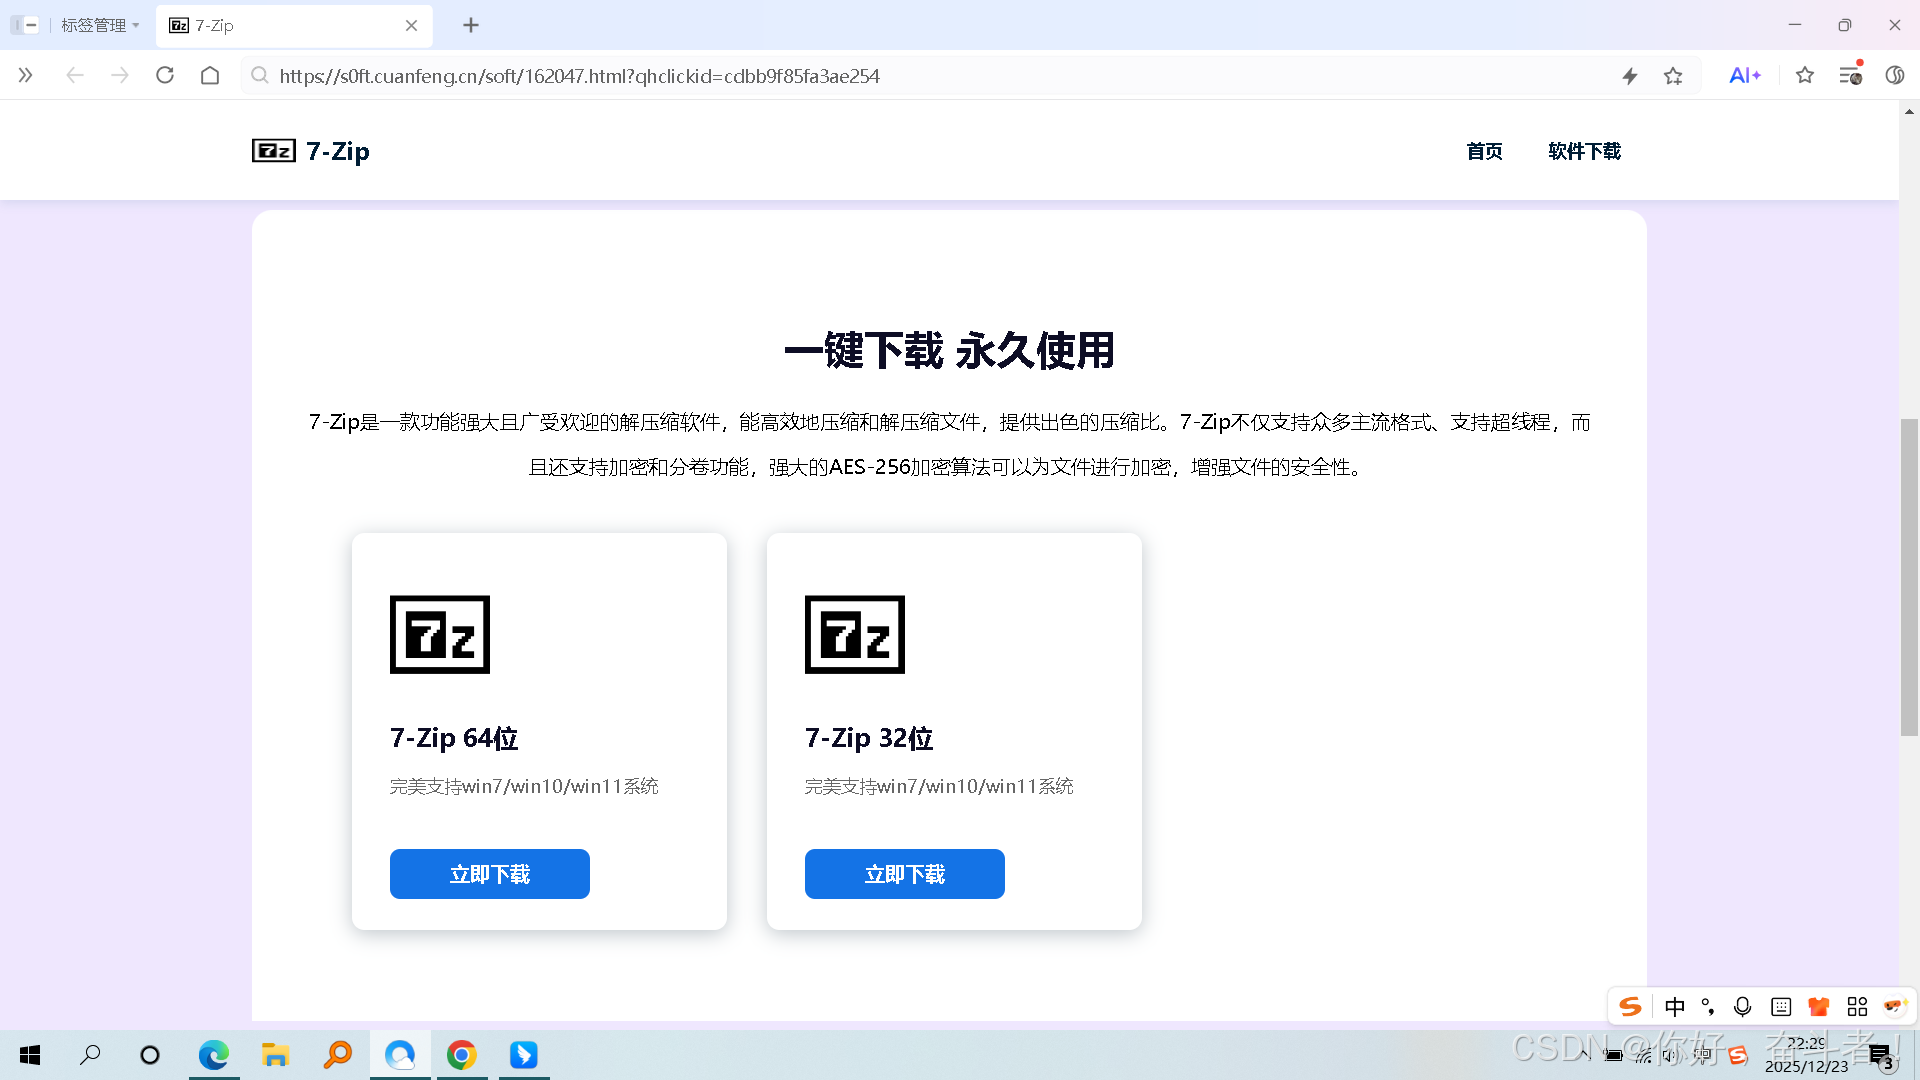Click the 7-Zip 32位 logo image
1920x1080 pixels.
855,634
